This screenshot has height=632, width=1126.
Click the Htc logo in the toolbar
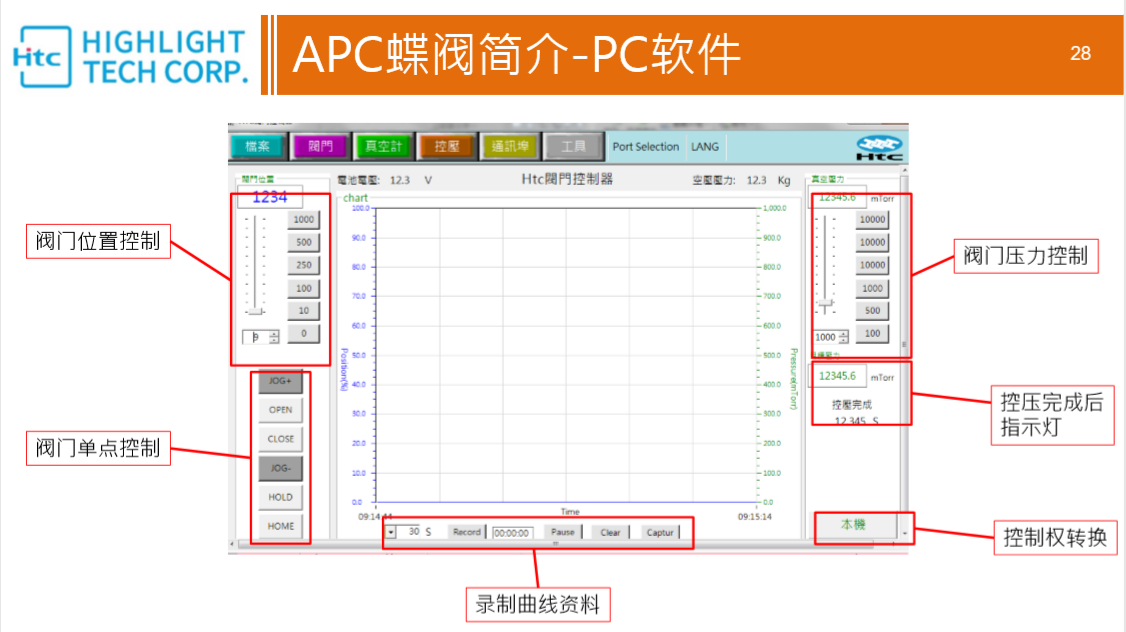tap(879, 148)
